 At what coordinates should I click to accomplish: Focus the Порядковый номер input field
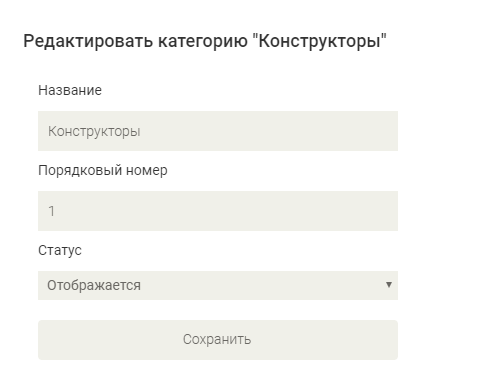click(218, 211)
